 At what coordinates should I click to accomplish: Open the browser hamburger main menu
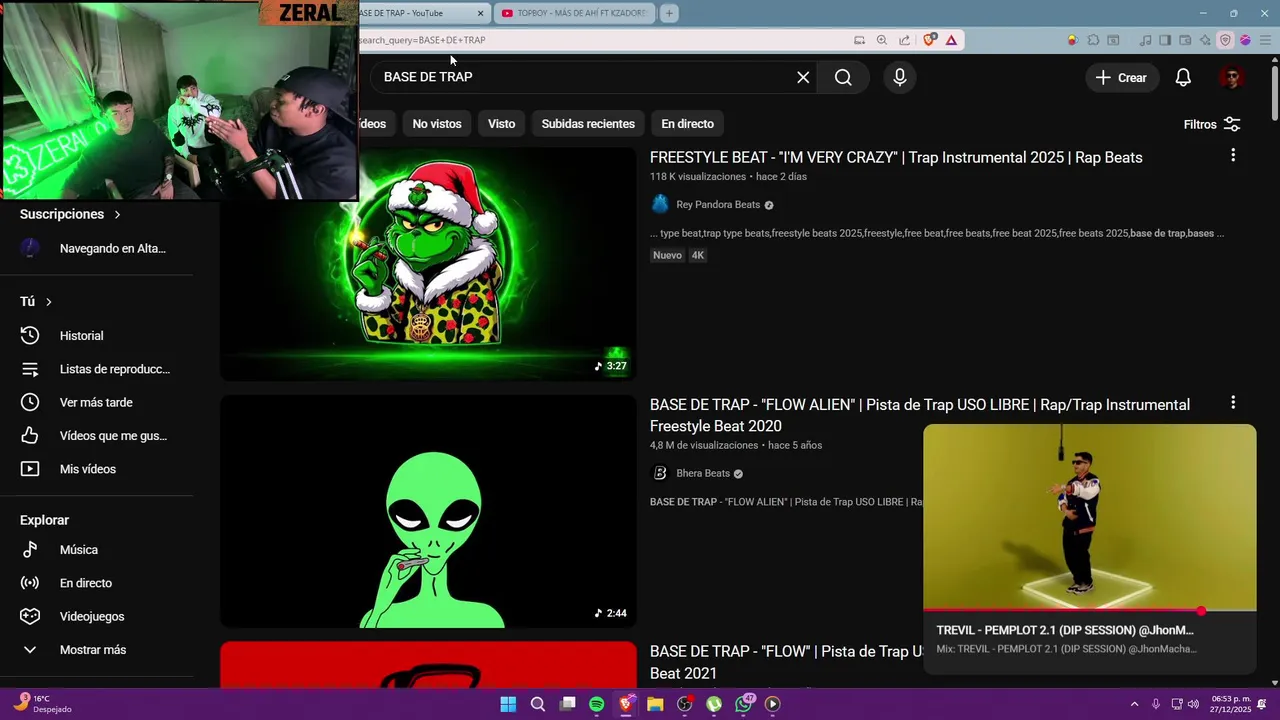coord(1263,40)
